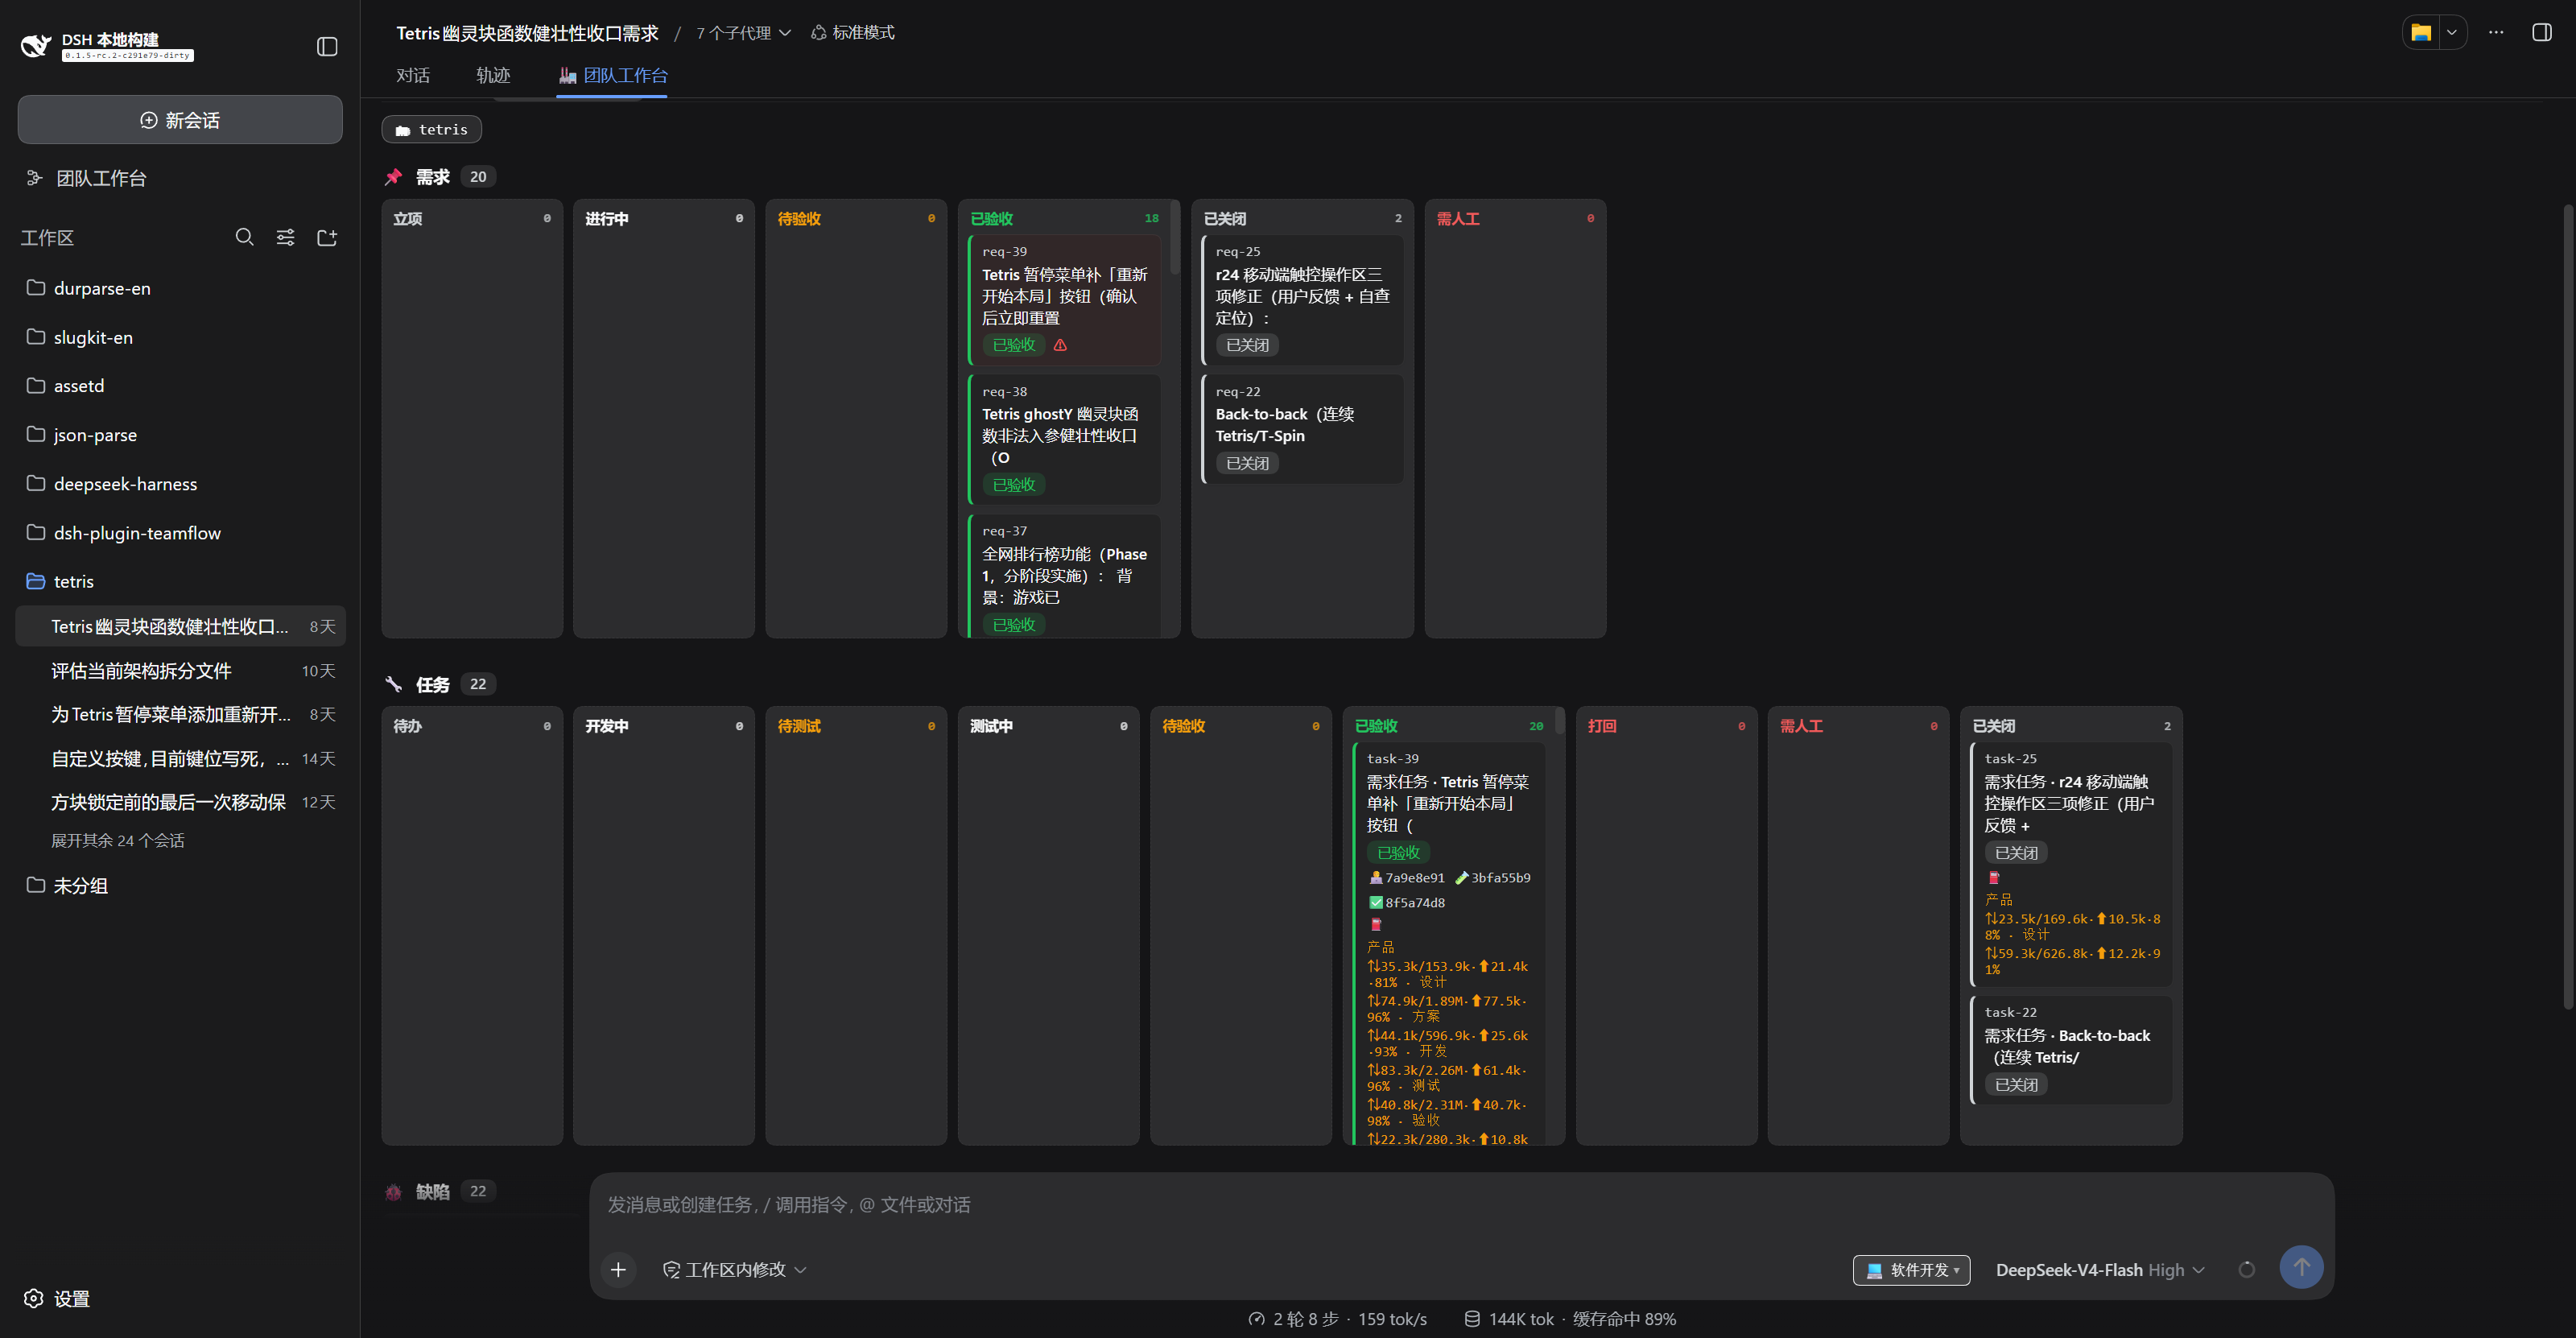
Task: Search workspaces with the magnifier icon
Action: point(244,237)
